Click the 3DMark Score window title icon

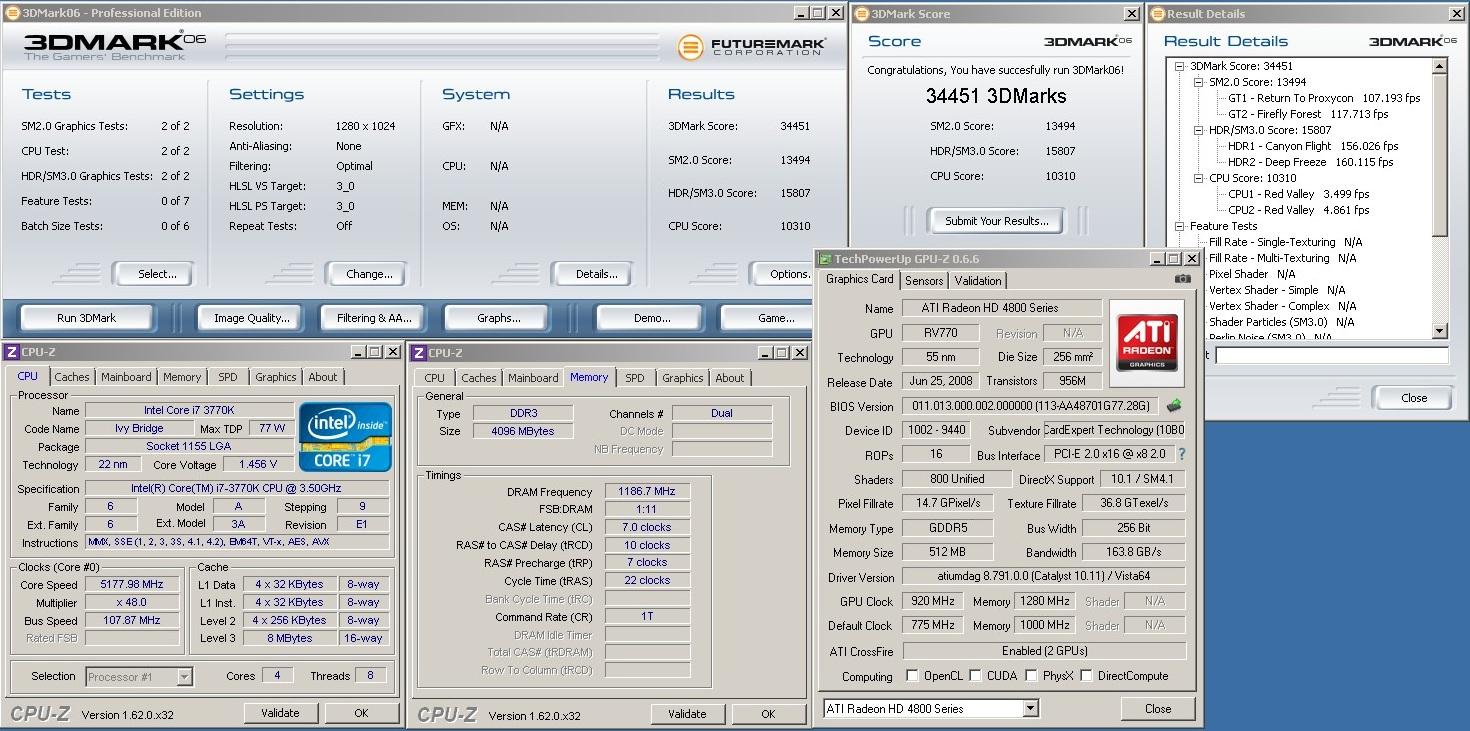tap(861, 14)
